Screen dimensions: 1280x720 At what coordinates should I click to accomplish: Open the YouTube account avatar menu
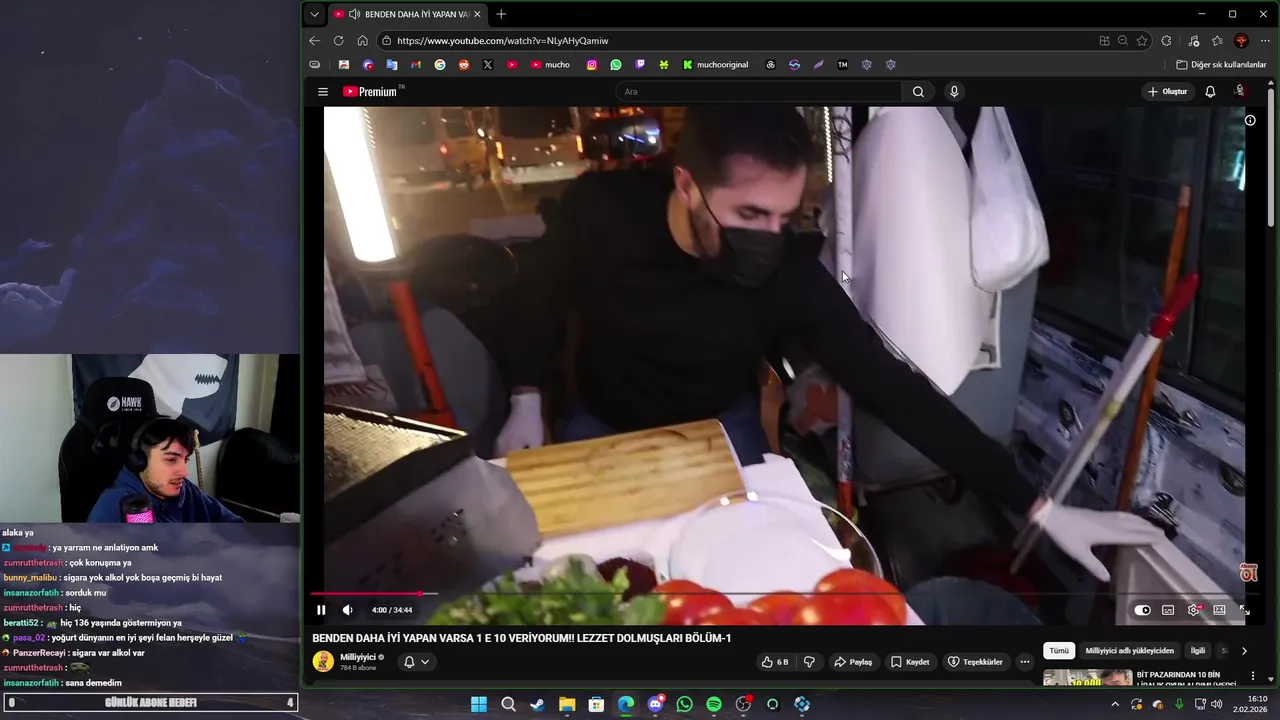pos(1240,92)
